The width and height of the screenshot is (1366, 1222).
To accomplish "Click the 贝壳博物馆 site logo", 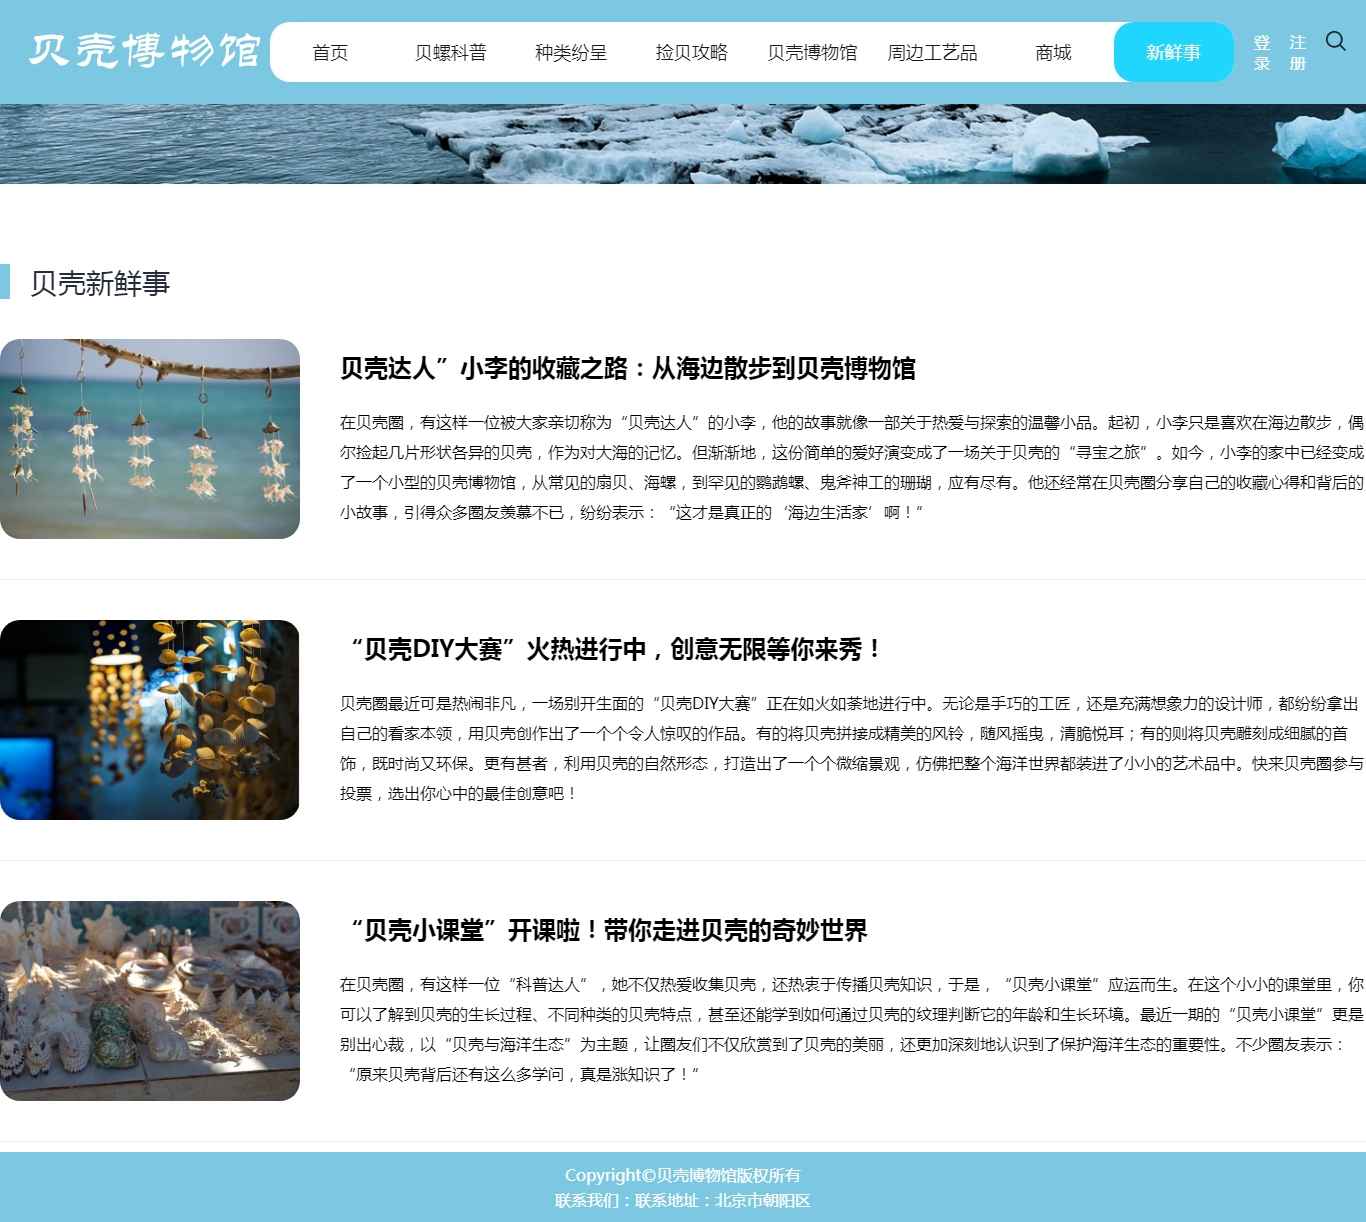I will coord(144,51).
